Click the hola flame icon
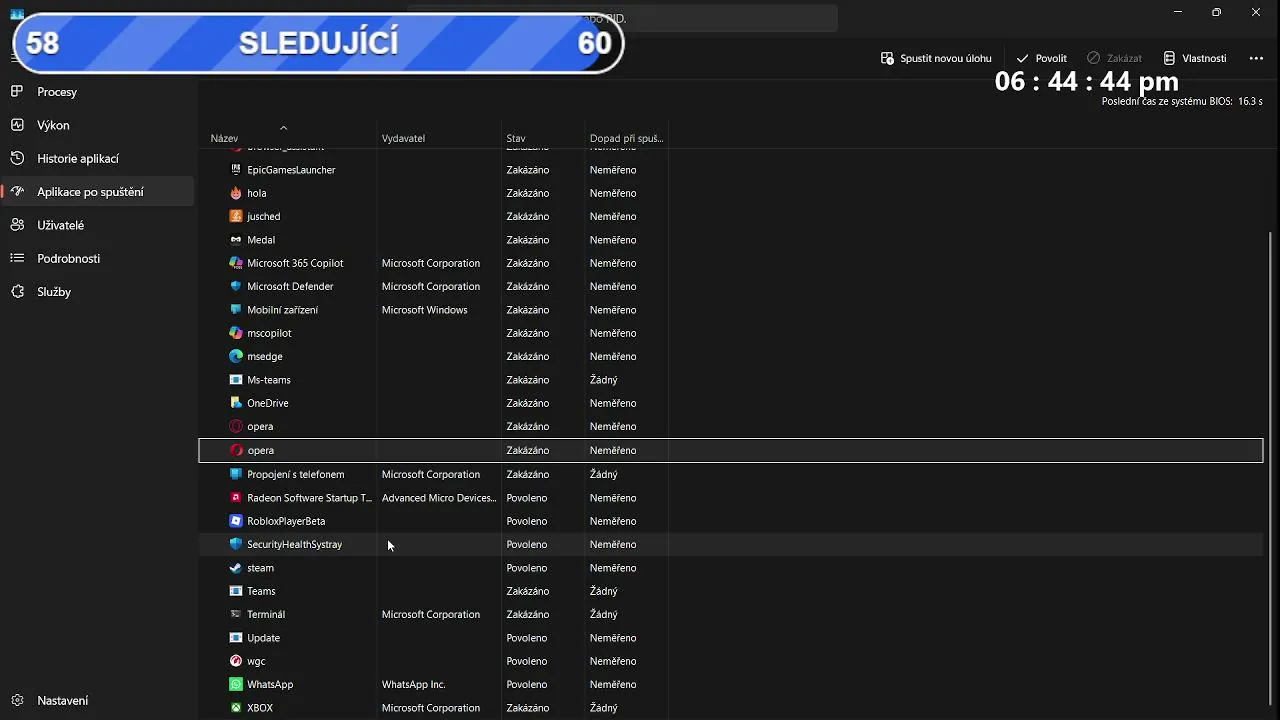This screenshot has width=1280, height=720. [236, 193]
